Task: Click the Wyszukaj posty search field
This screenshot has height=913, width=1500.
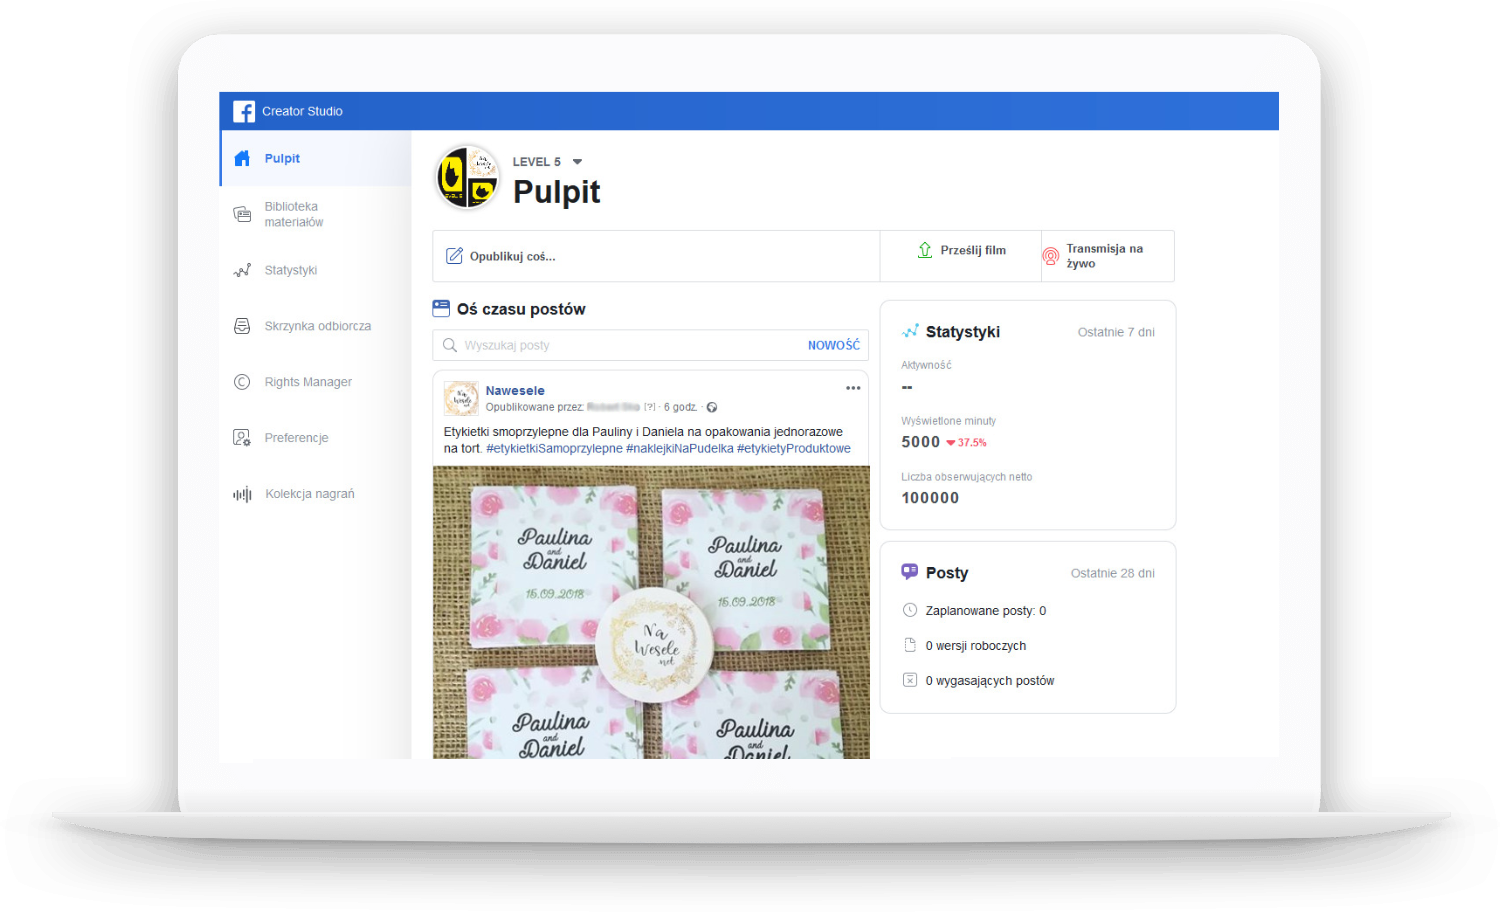Action: (630, 345)
